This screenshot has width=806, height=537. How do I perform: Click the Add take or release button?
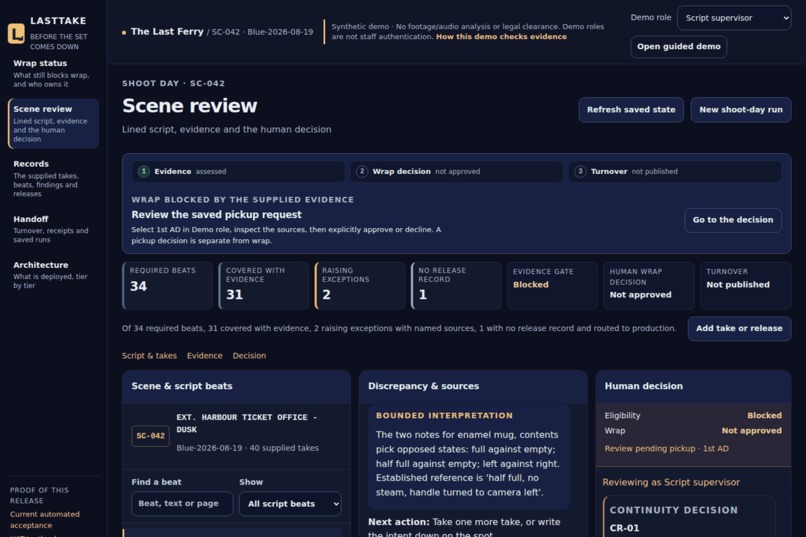[x=739, y=328]
